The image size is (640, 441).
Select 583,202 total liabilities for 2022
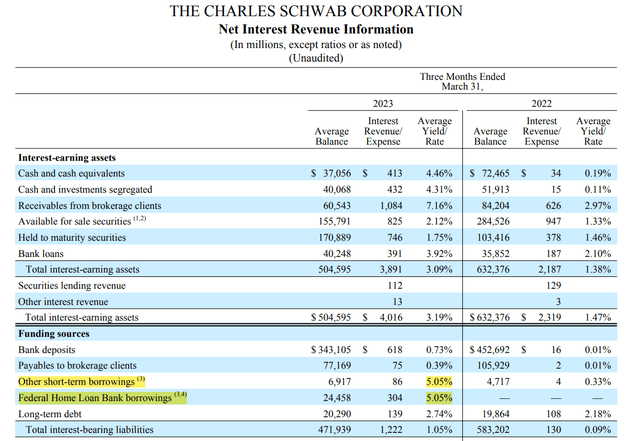tap(493, 430)
